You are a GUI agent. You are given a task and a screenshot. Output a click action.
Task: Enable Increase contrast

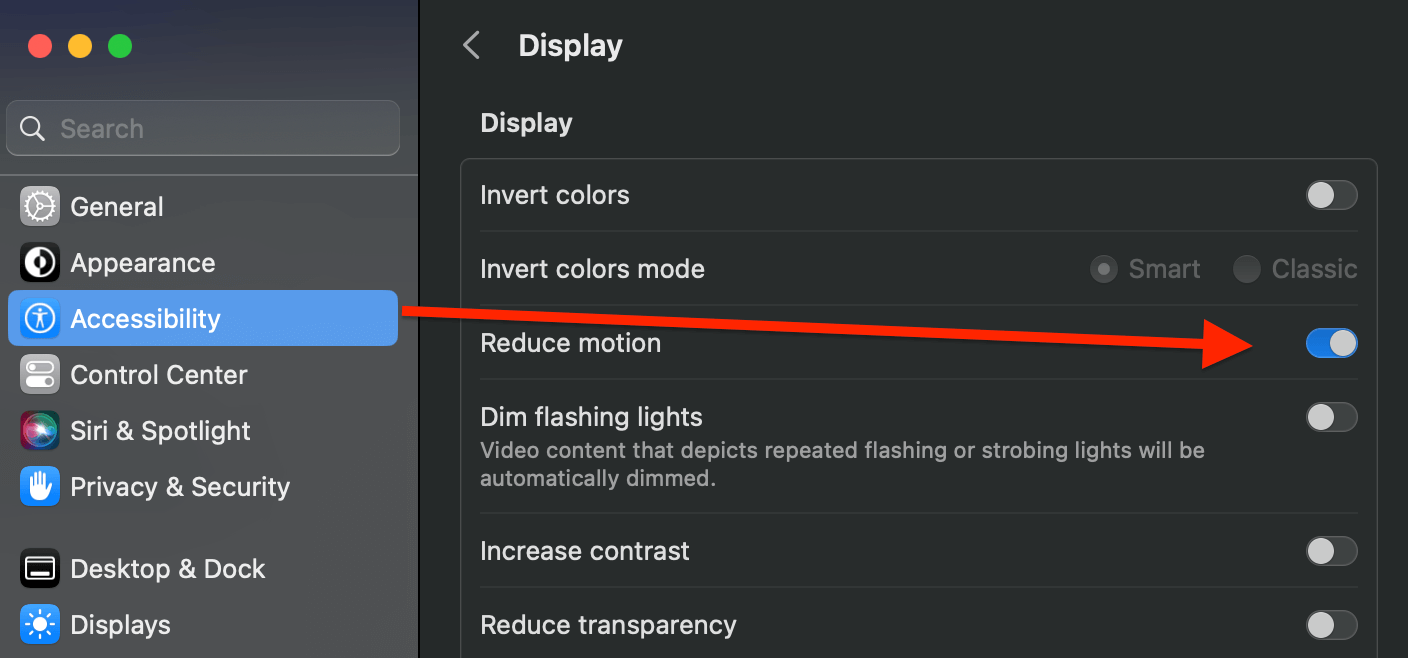click(1331, 551)
